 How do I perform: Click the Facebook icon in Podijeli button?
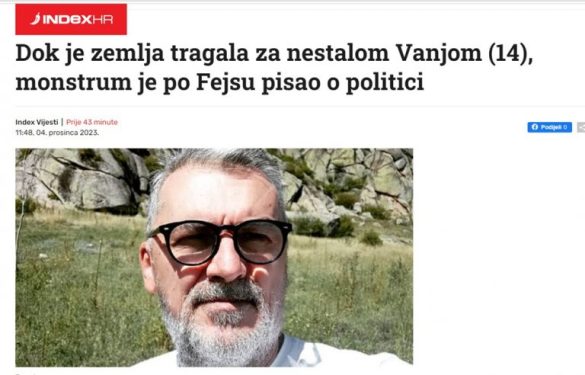535,127
